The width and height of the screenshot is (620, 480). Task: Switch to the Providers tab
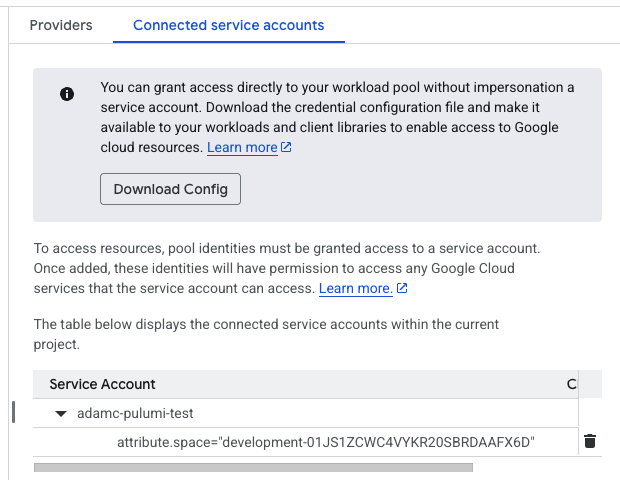(x=61, y=25)
